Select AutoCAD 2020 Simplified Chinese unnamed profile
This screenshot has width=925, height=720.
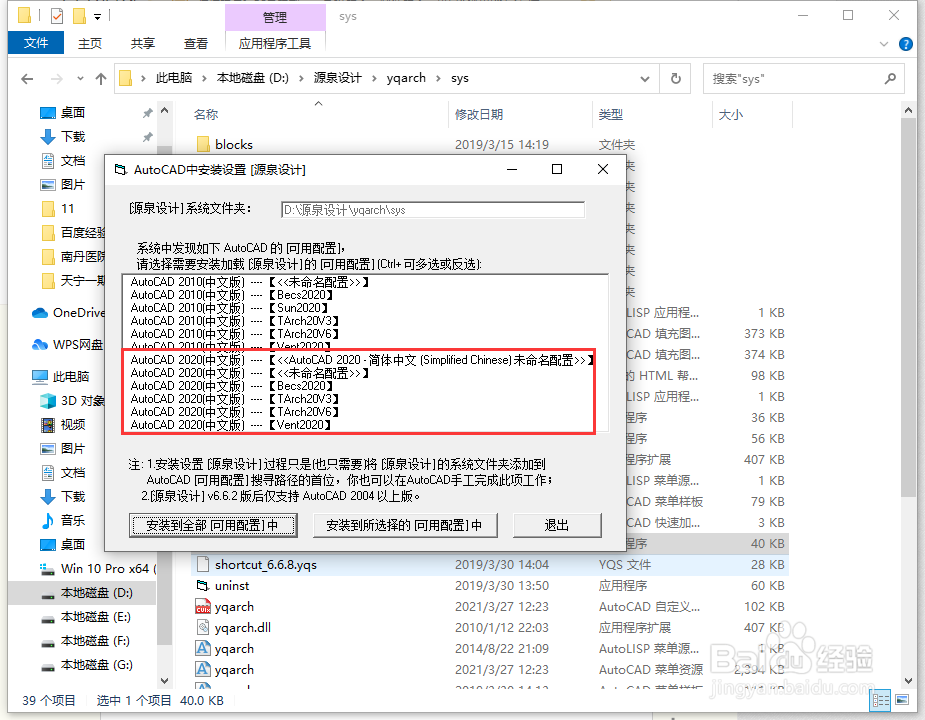point(362,360)
